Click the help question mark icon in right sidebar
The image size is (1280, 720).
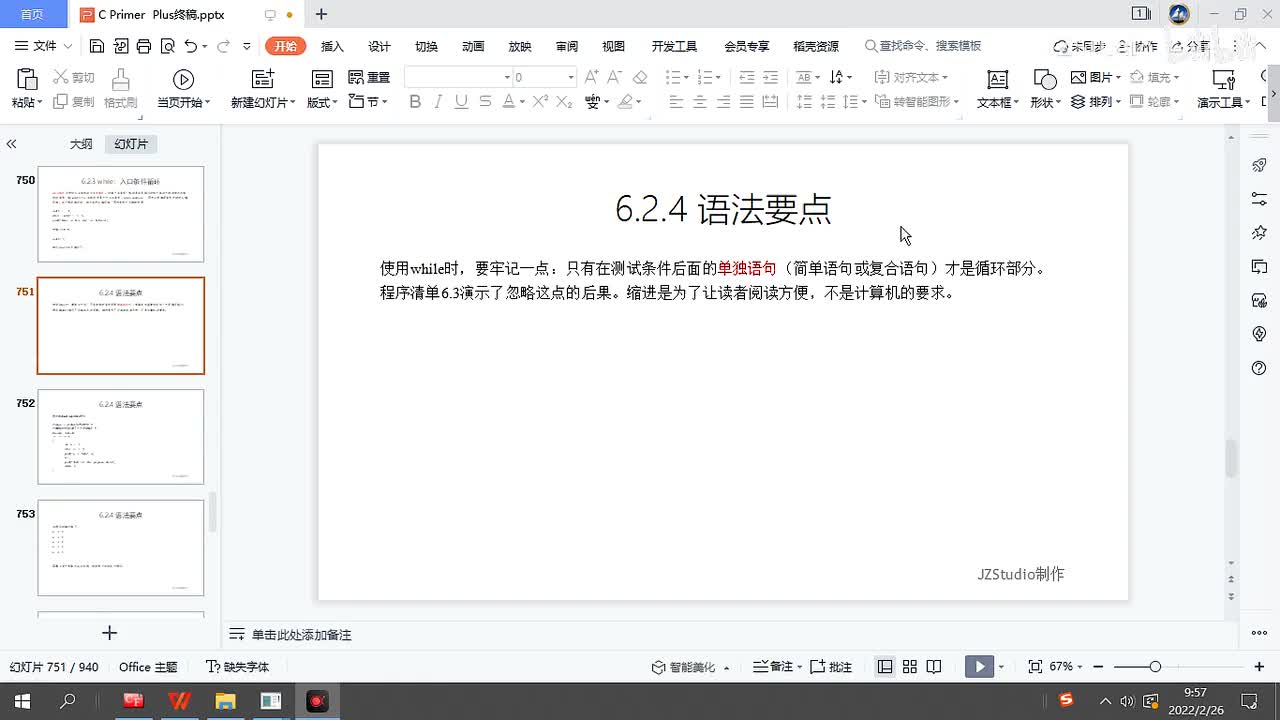tap(1260, 368)
